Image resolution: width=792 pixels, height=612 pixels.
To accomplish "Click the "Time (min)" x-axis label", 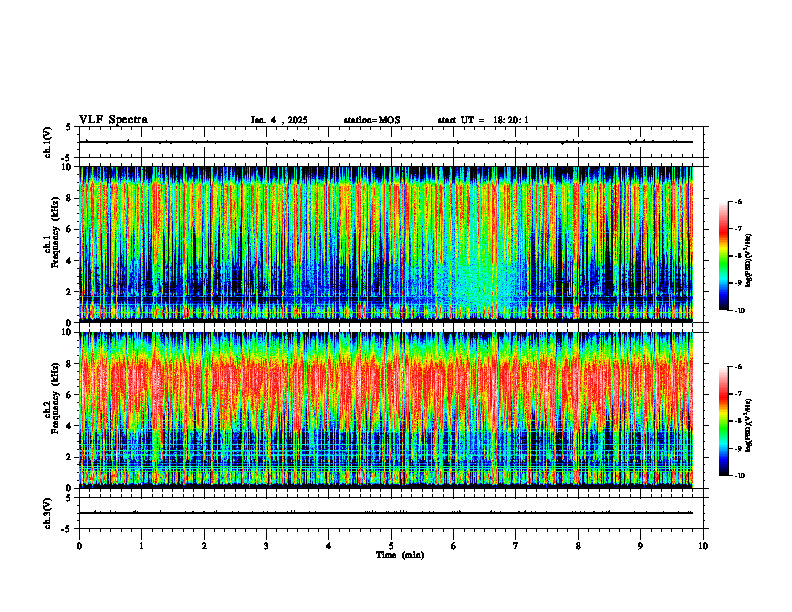I will click(400, 555).
